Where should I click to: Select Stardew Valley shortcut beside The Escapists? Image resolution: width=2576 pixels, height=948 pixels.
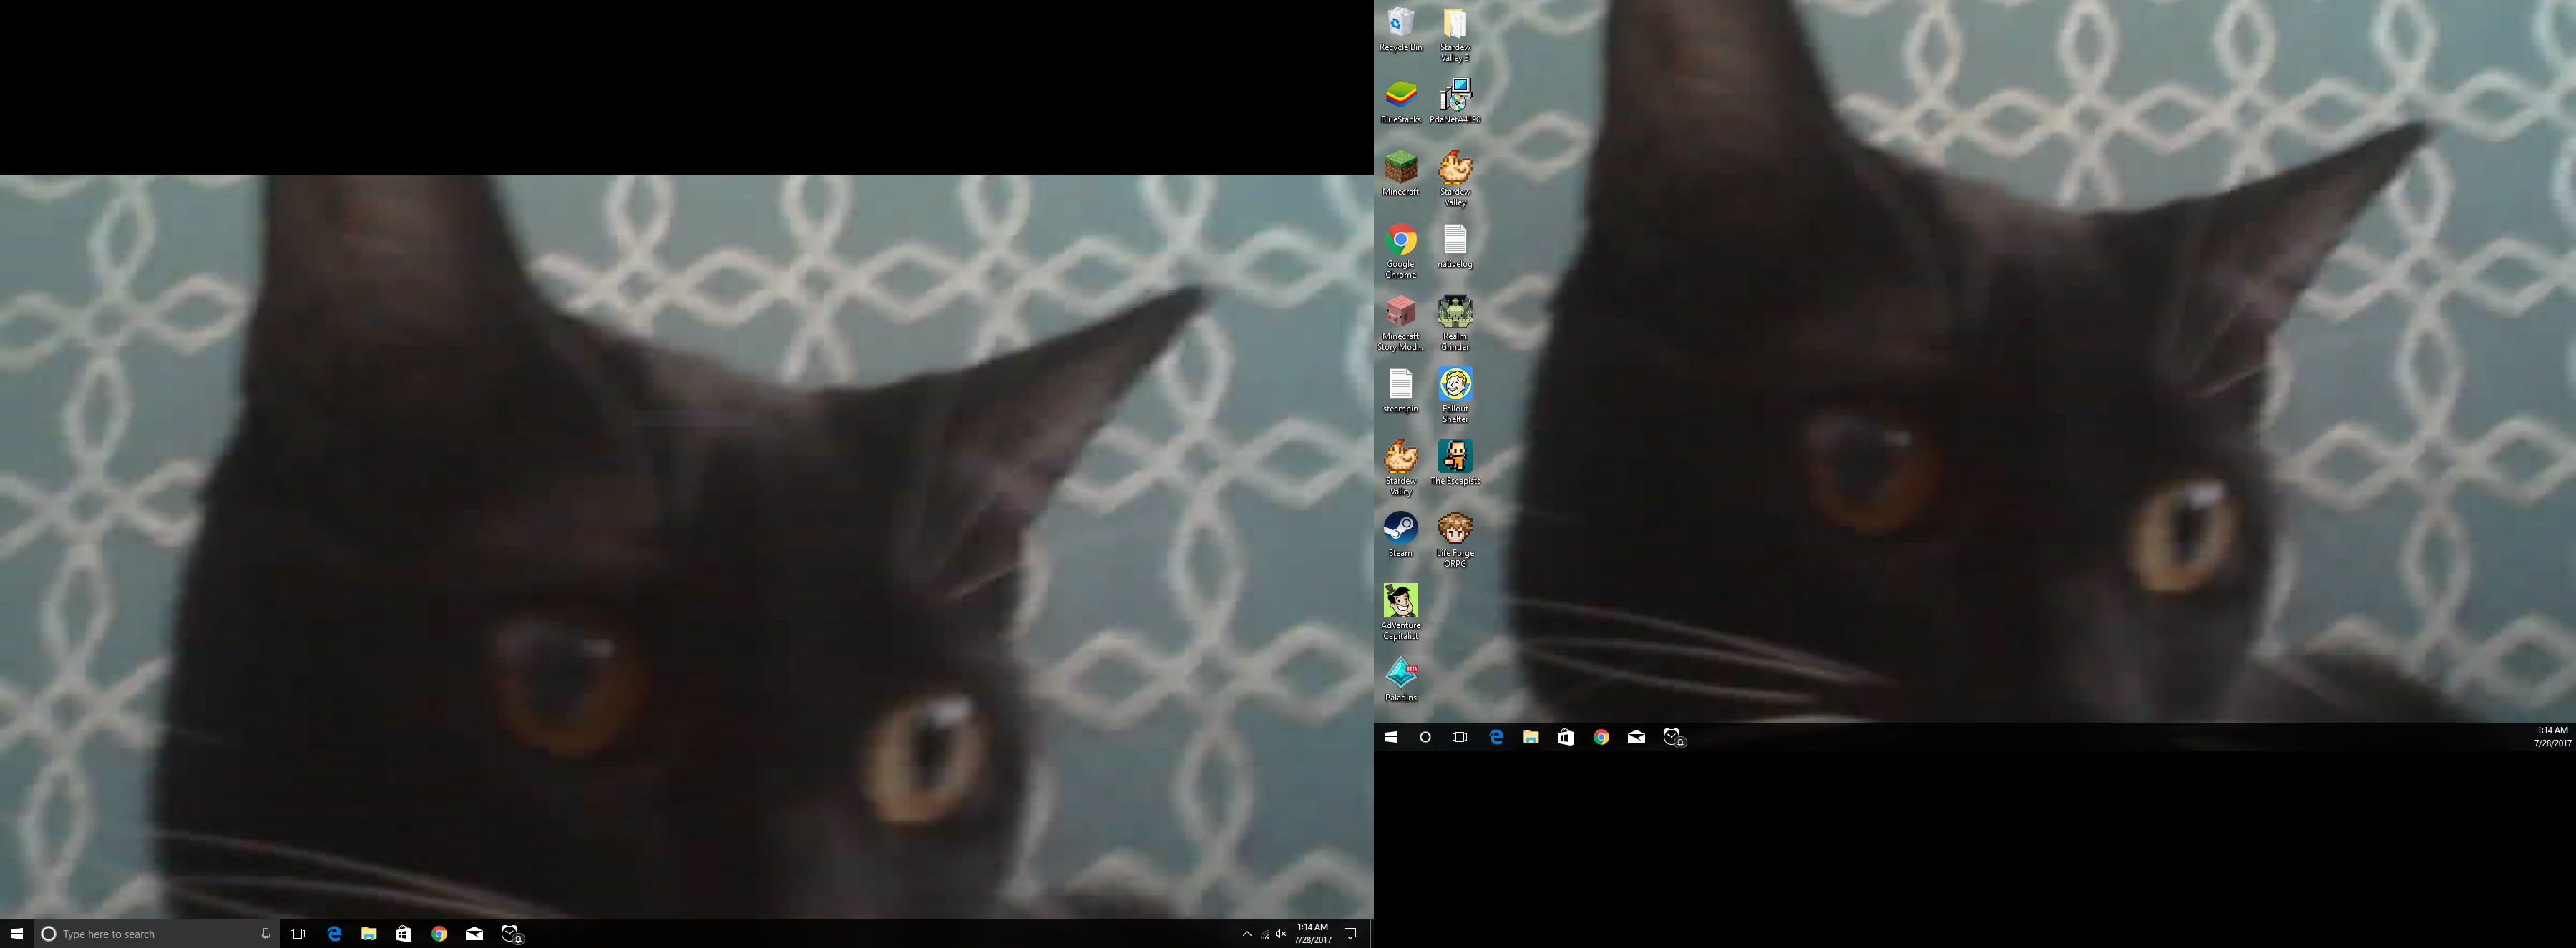1401,468
